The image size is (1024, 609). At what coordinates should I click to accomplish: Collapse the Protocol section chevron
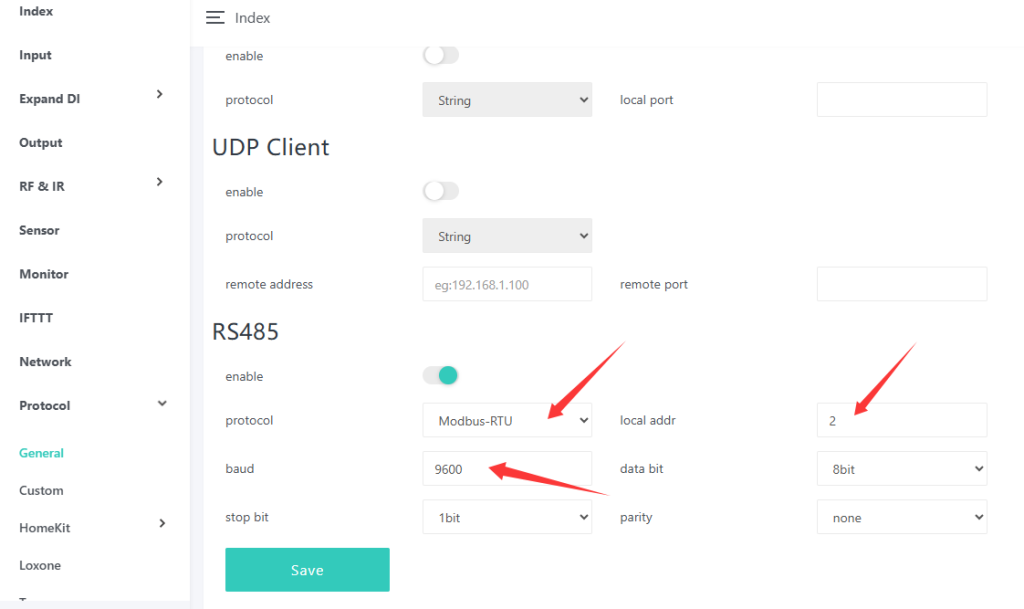[x=162, y=403]
